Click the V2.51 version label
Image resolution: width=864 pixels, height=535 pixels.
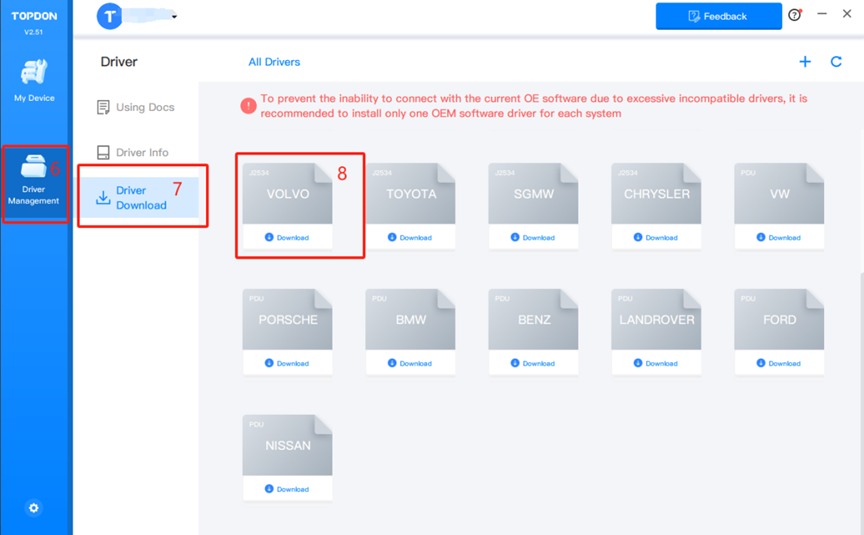pyautogui.click(x=34, y=32)
